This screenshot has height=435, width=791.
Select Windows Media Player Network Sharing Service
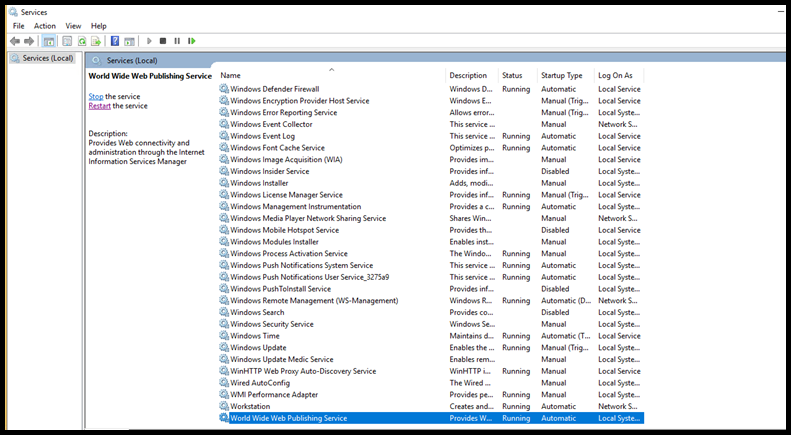431,218
